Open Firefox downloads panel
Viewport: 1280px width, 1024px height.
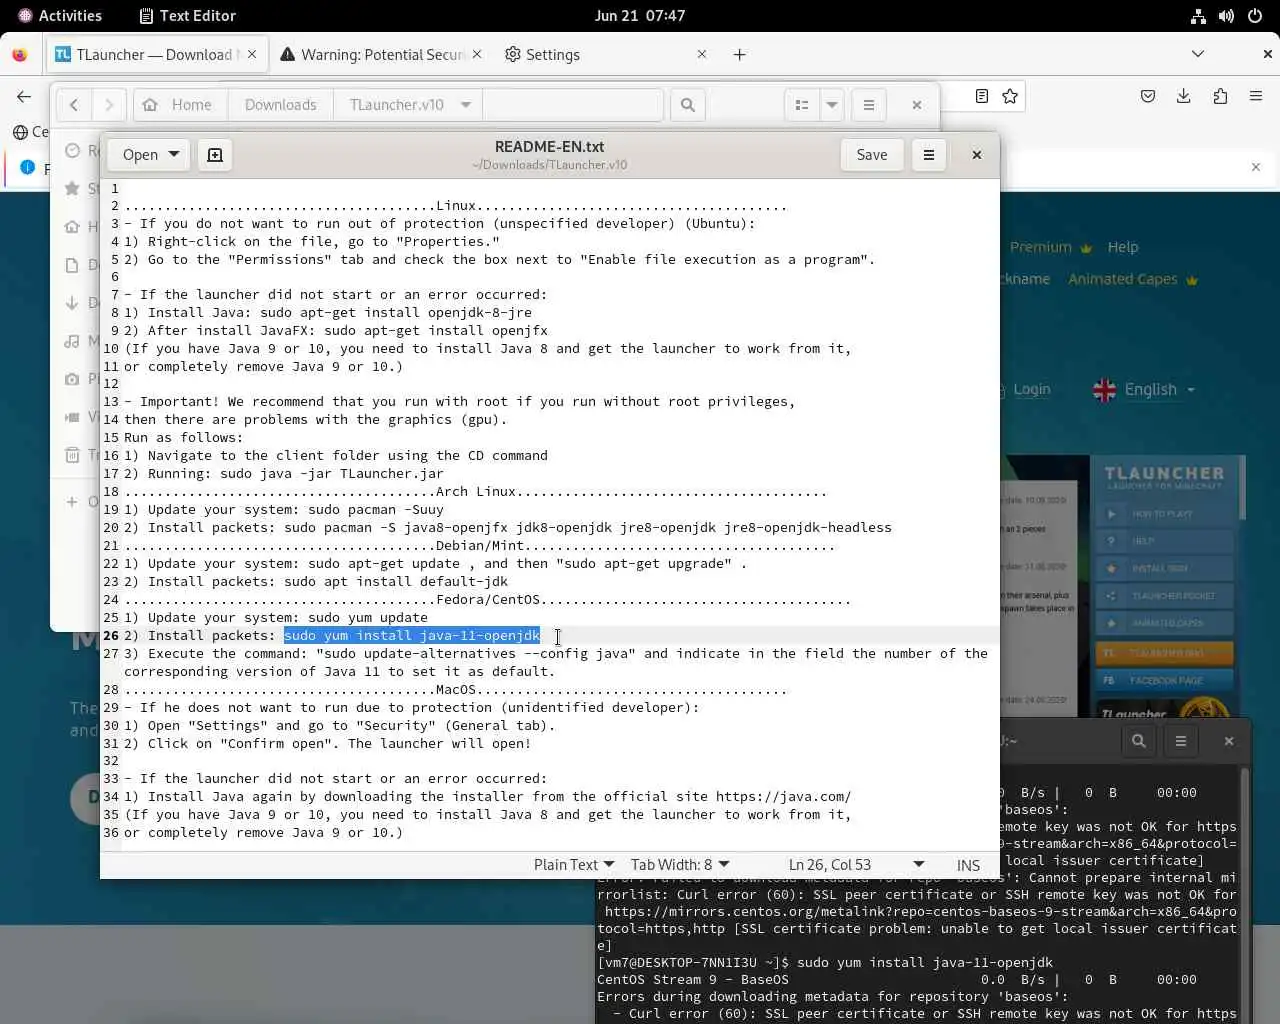(1184, 96)
